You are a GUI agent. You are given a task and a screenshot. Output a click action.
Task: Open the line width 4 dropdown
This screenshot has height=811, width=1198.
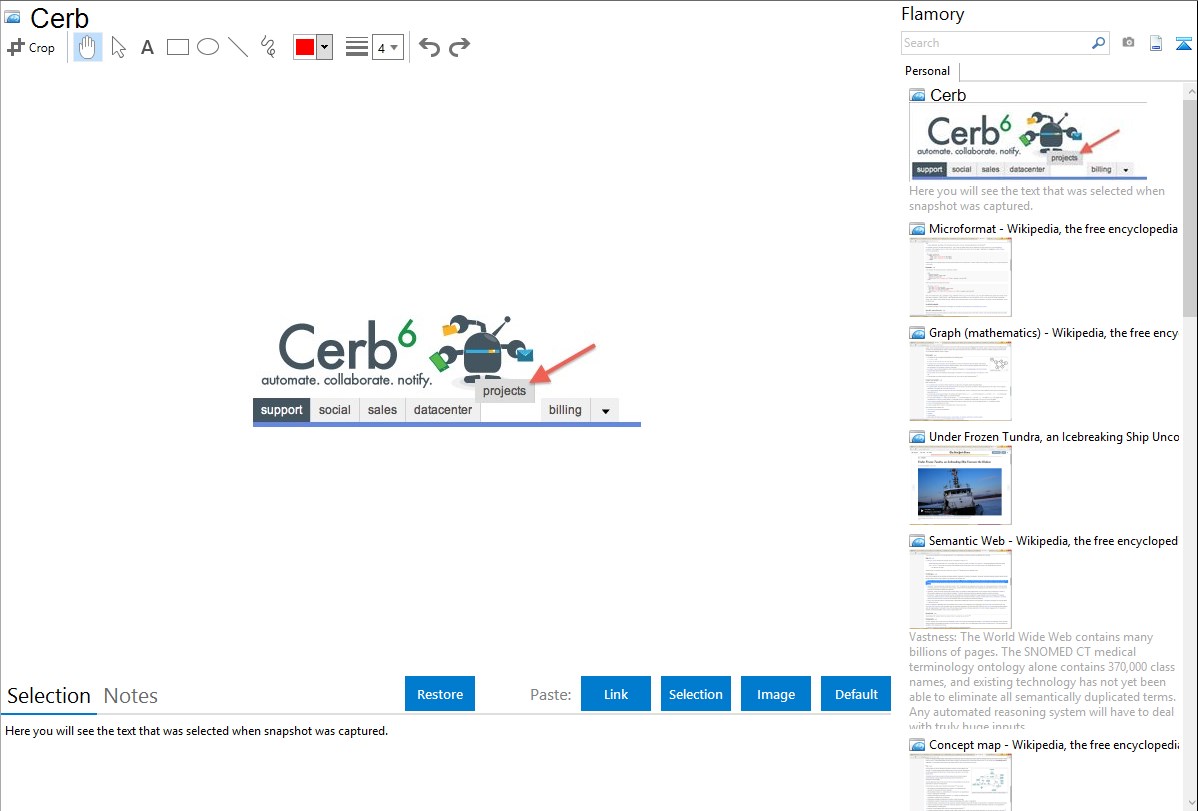coord(387,47)
